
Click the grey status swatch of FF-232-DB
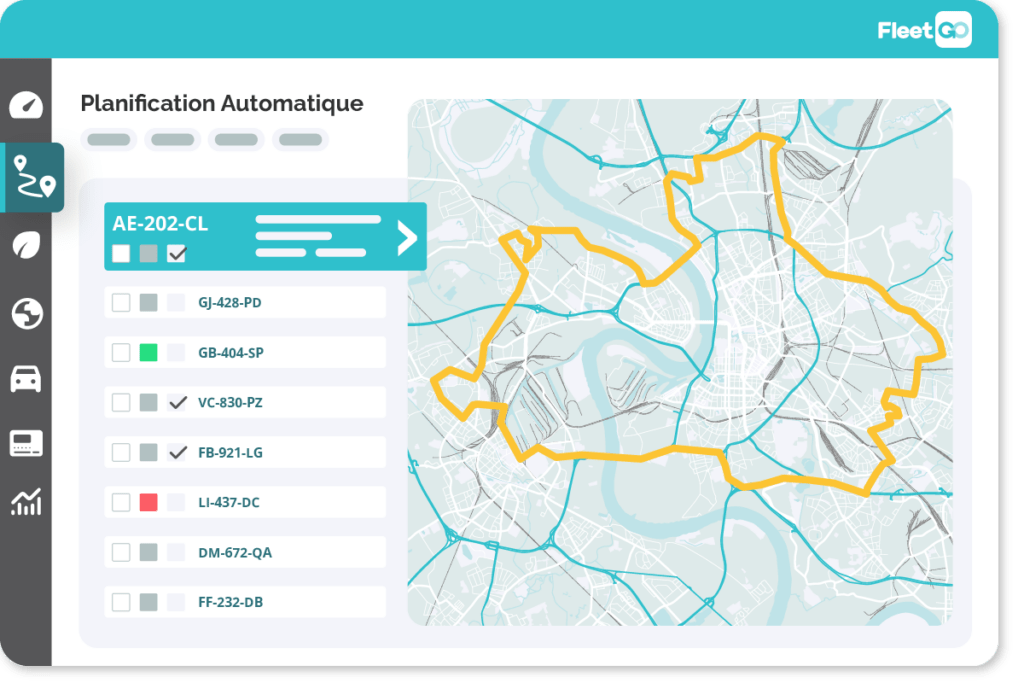coord(149,602)
